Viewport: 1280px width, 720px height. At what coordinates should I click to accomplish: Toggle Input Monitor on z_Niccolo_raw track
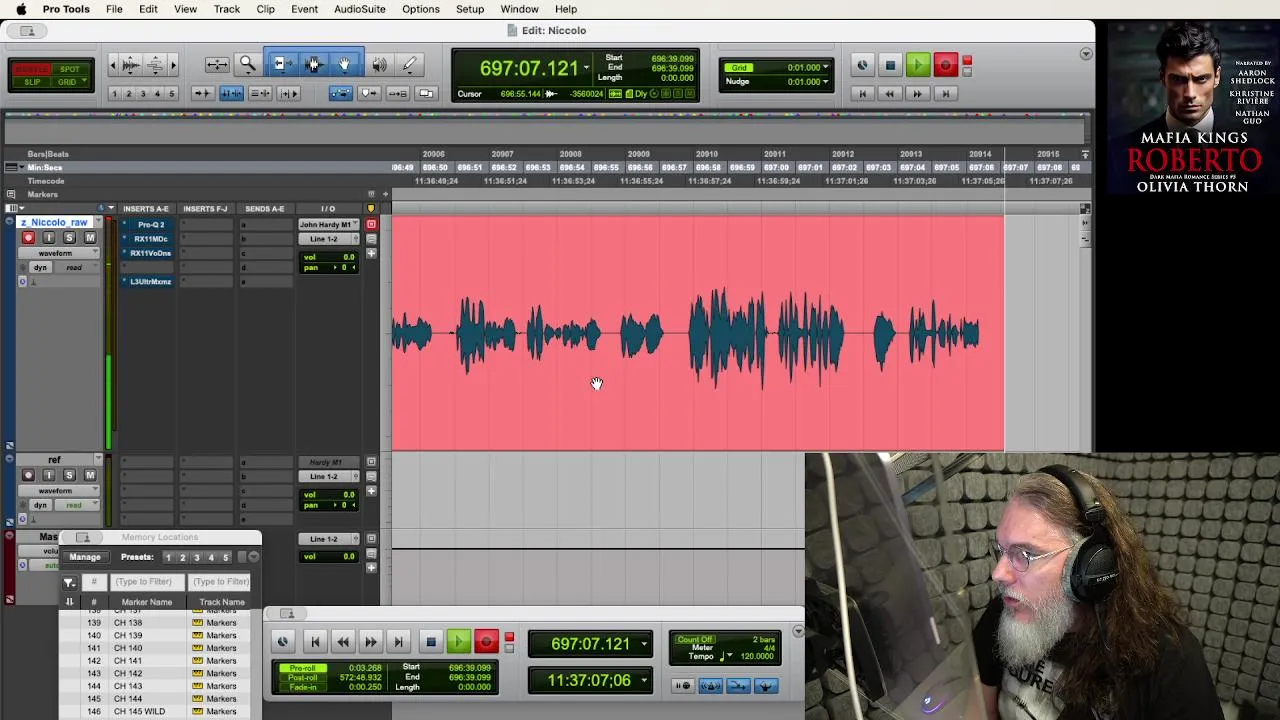click(49, 238)
